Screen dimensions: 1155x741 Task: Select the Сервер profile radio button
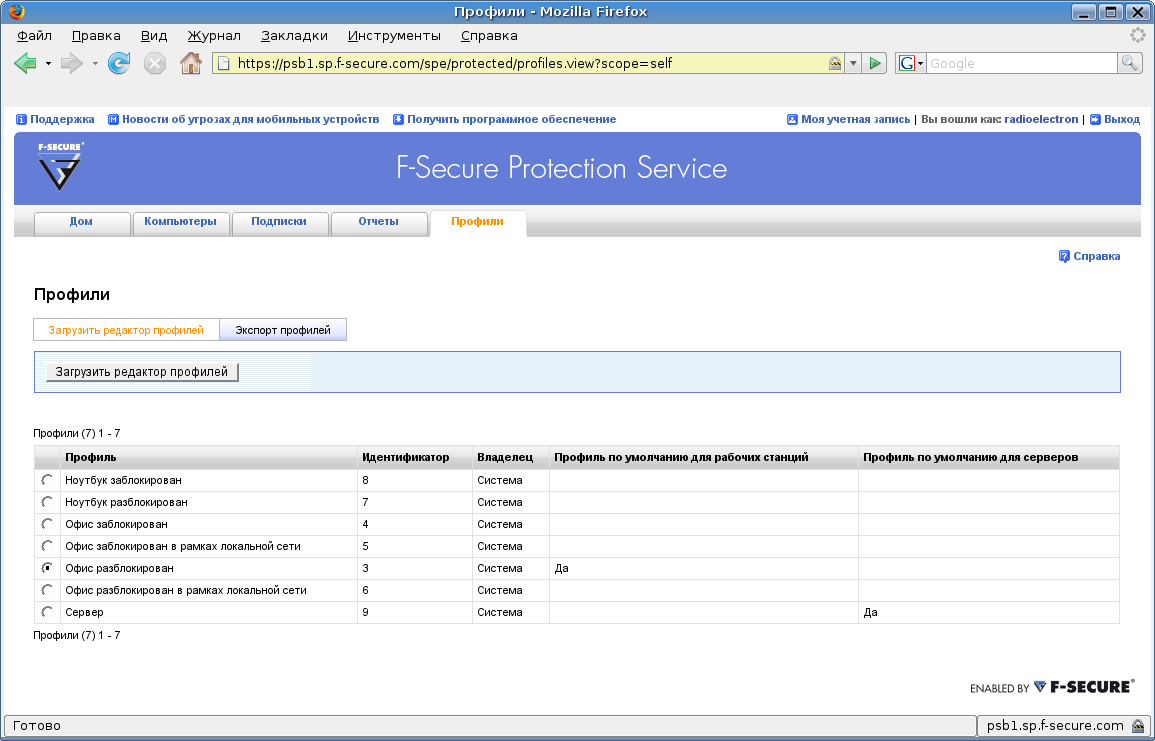47,612
